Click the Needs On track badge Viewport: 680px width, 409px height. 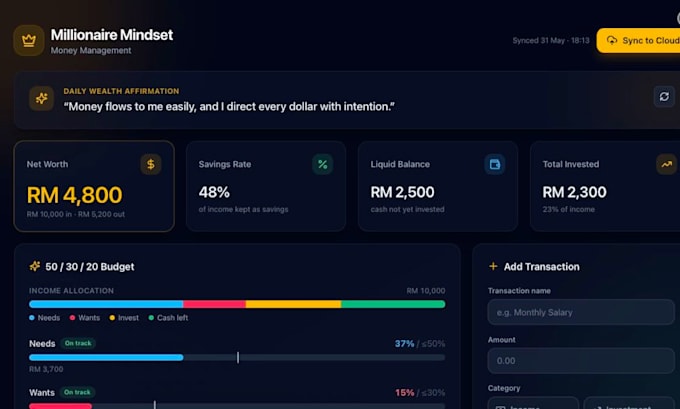coord(78,343)
